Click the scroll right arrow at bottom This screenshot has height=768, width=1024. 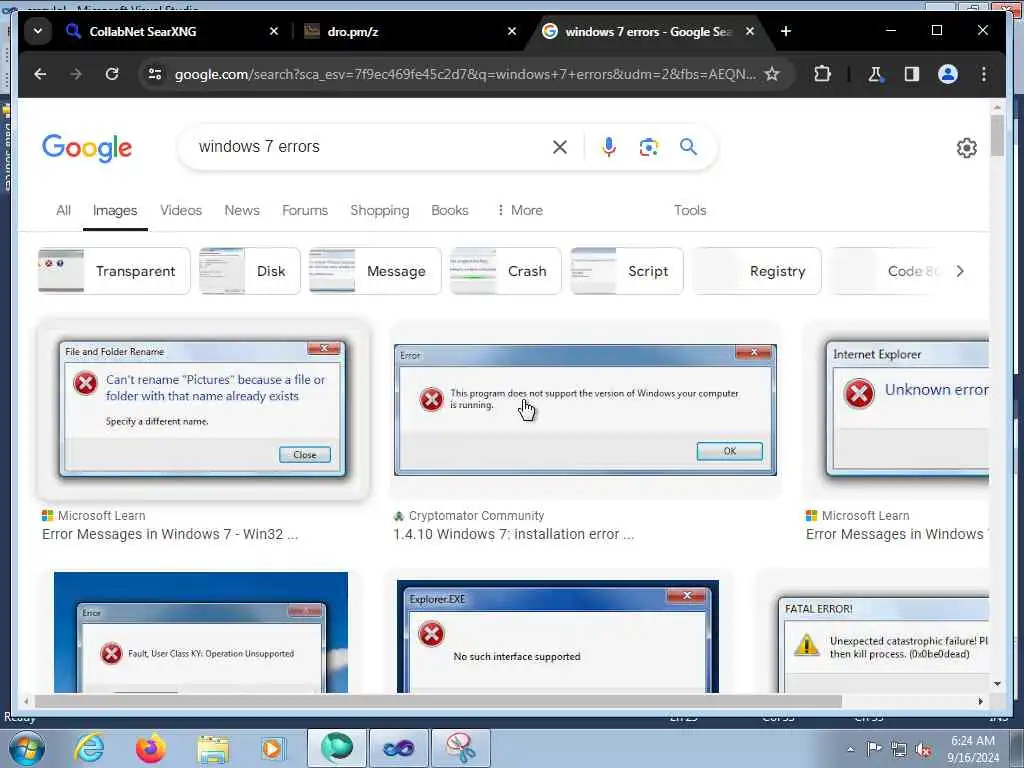pyautogui.click(x=980, y=701)
